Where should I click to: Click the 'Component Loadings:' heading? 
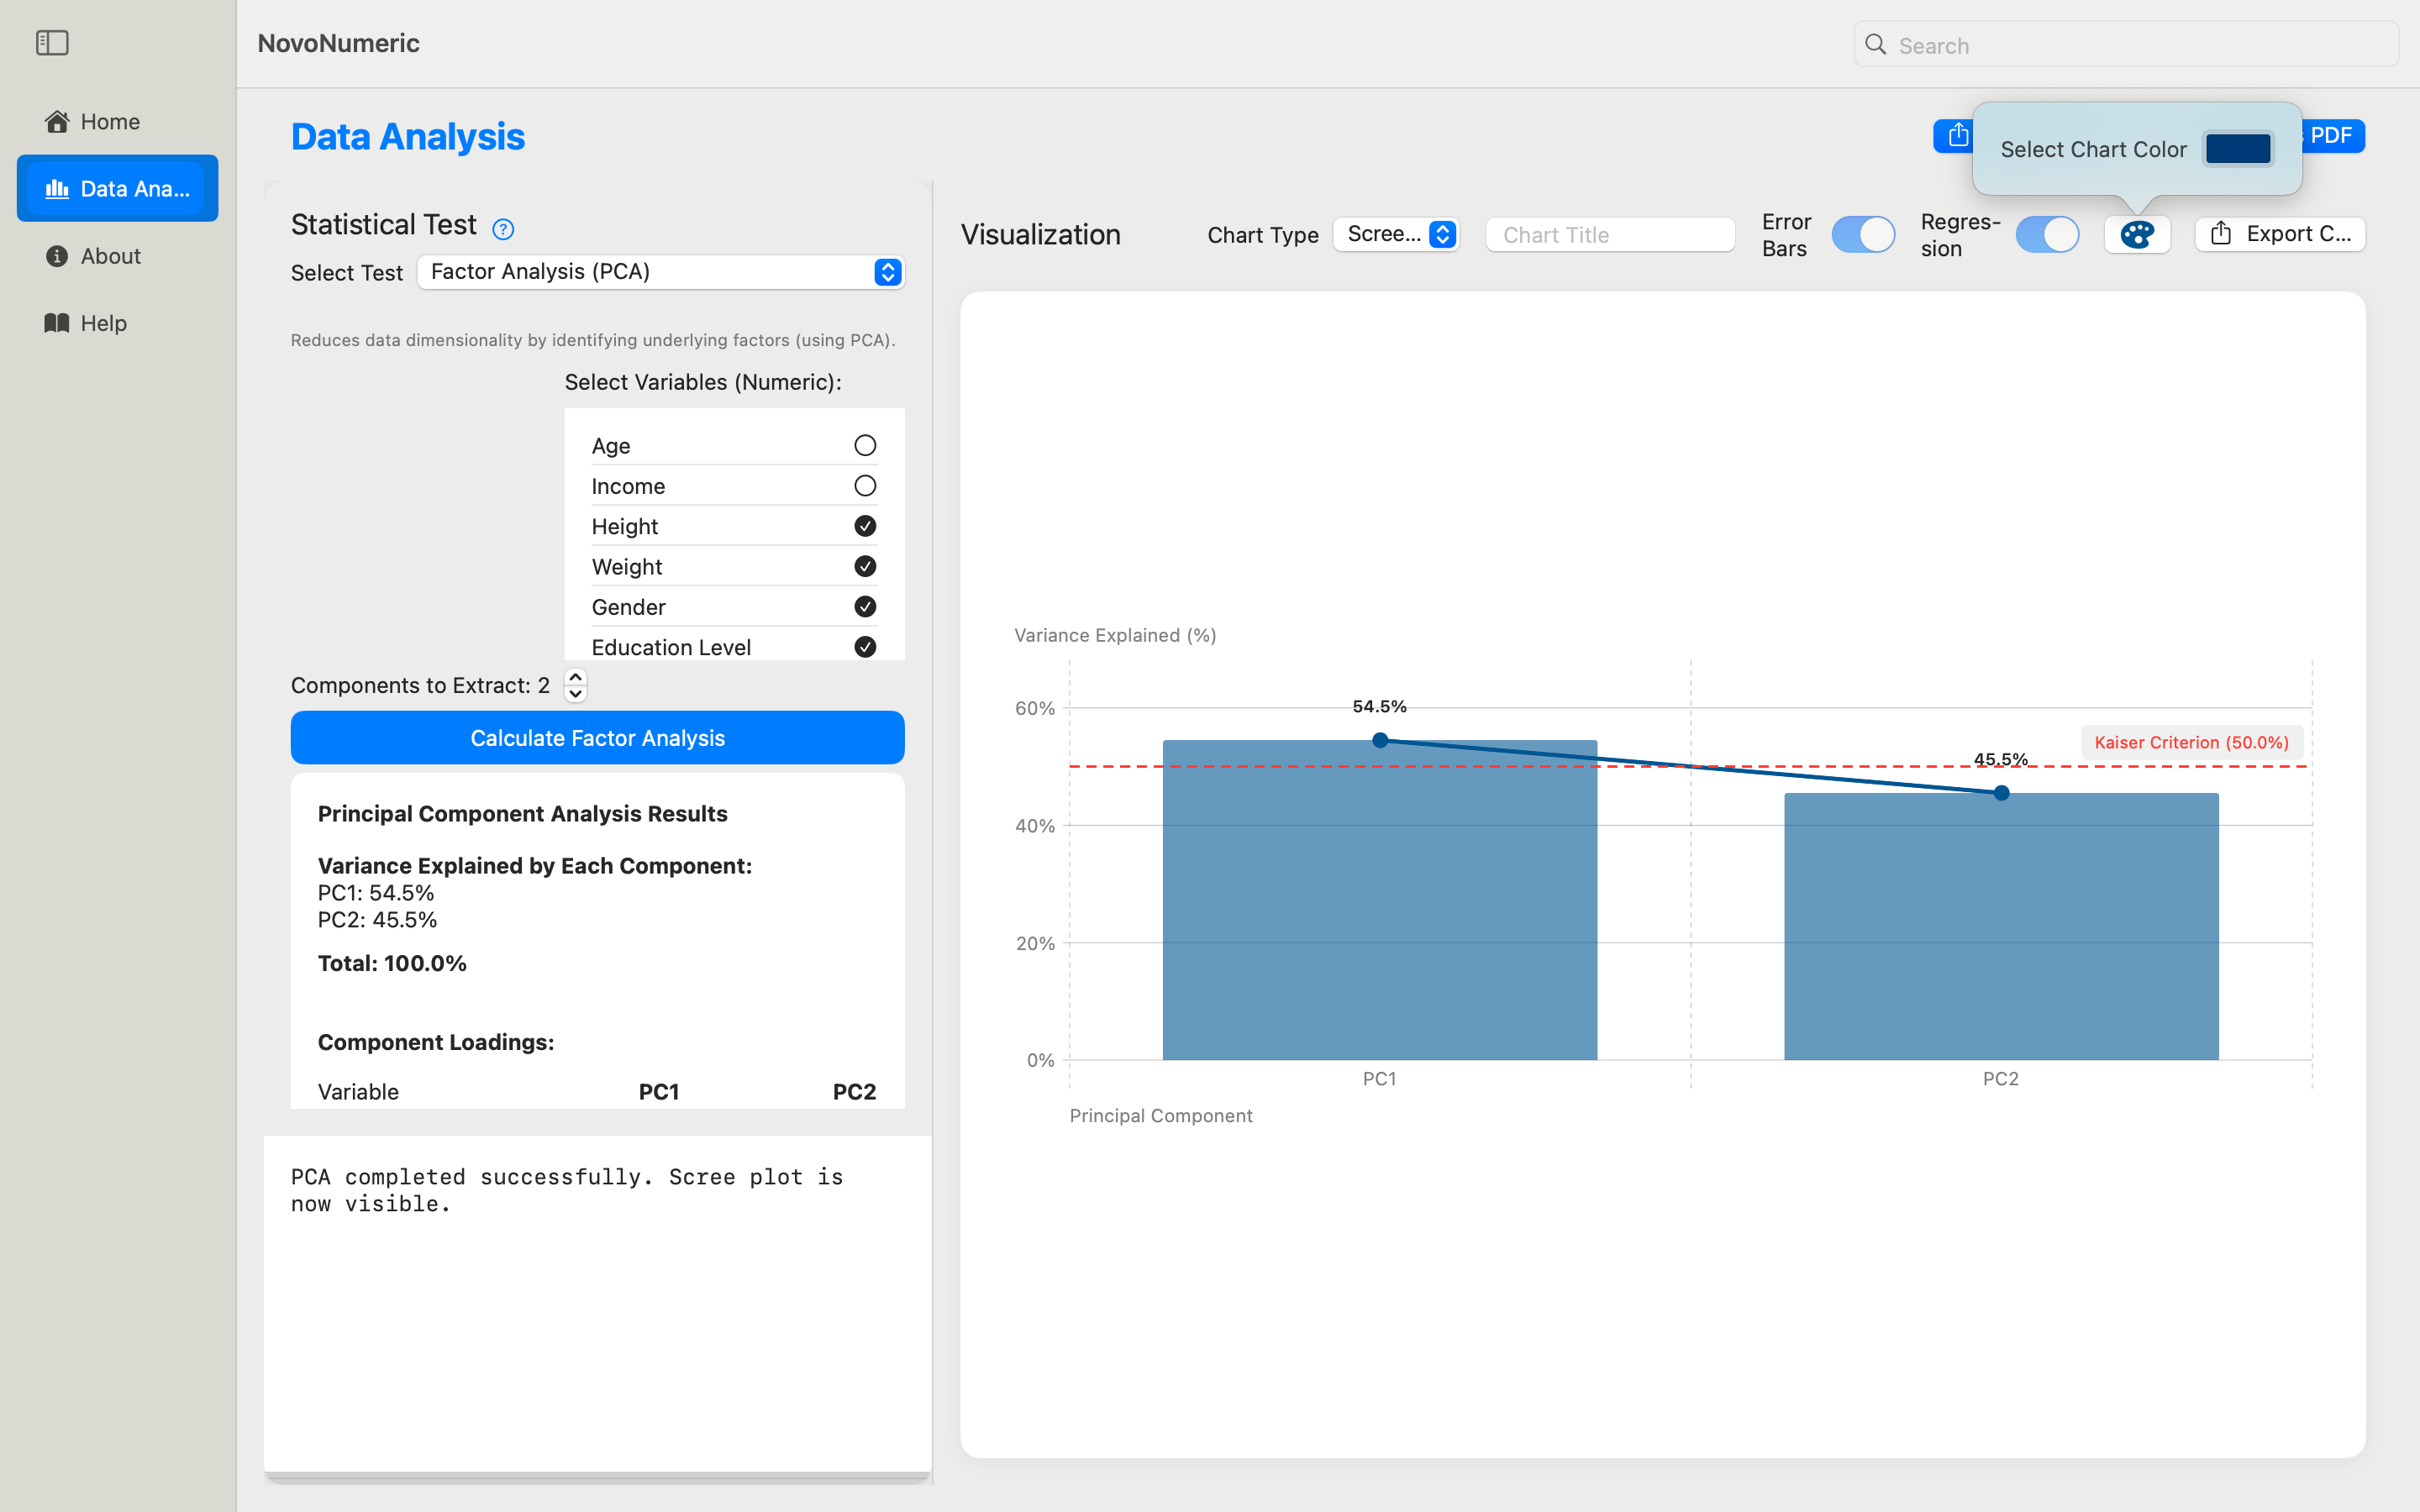pos(436,1042)
